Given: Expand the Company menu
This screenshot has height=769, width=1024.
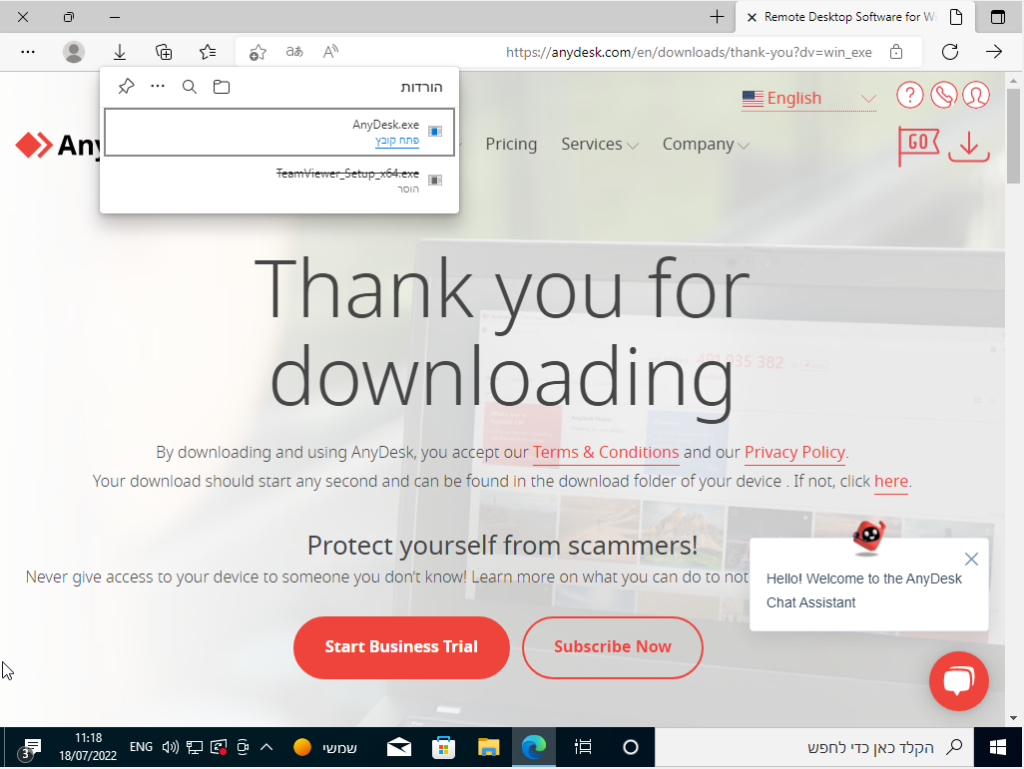Looking at the screenshot, I should point(705,144).
